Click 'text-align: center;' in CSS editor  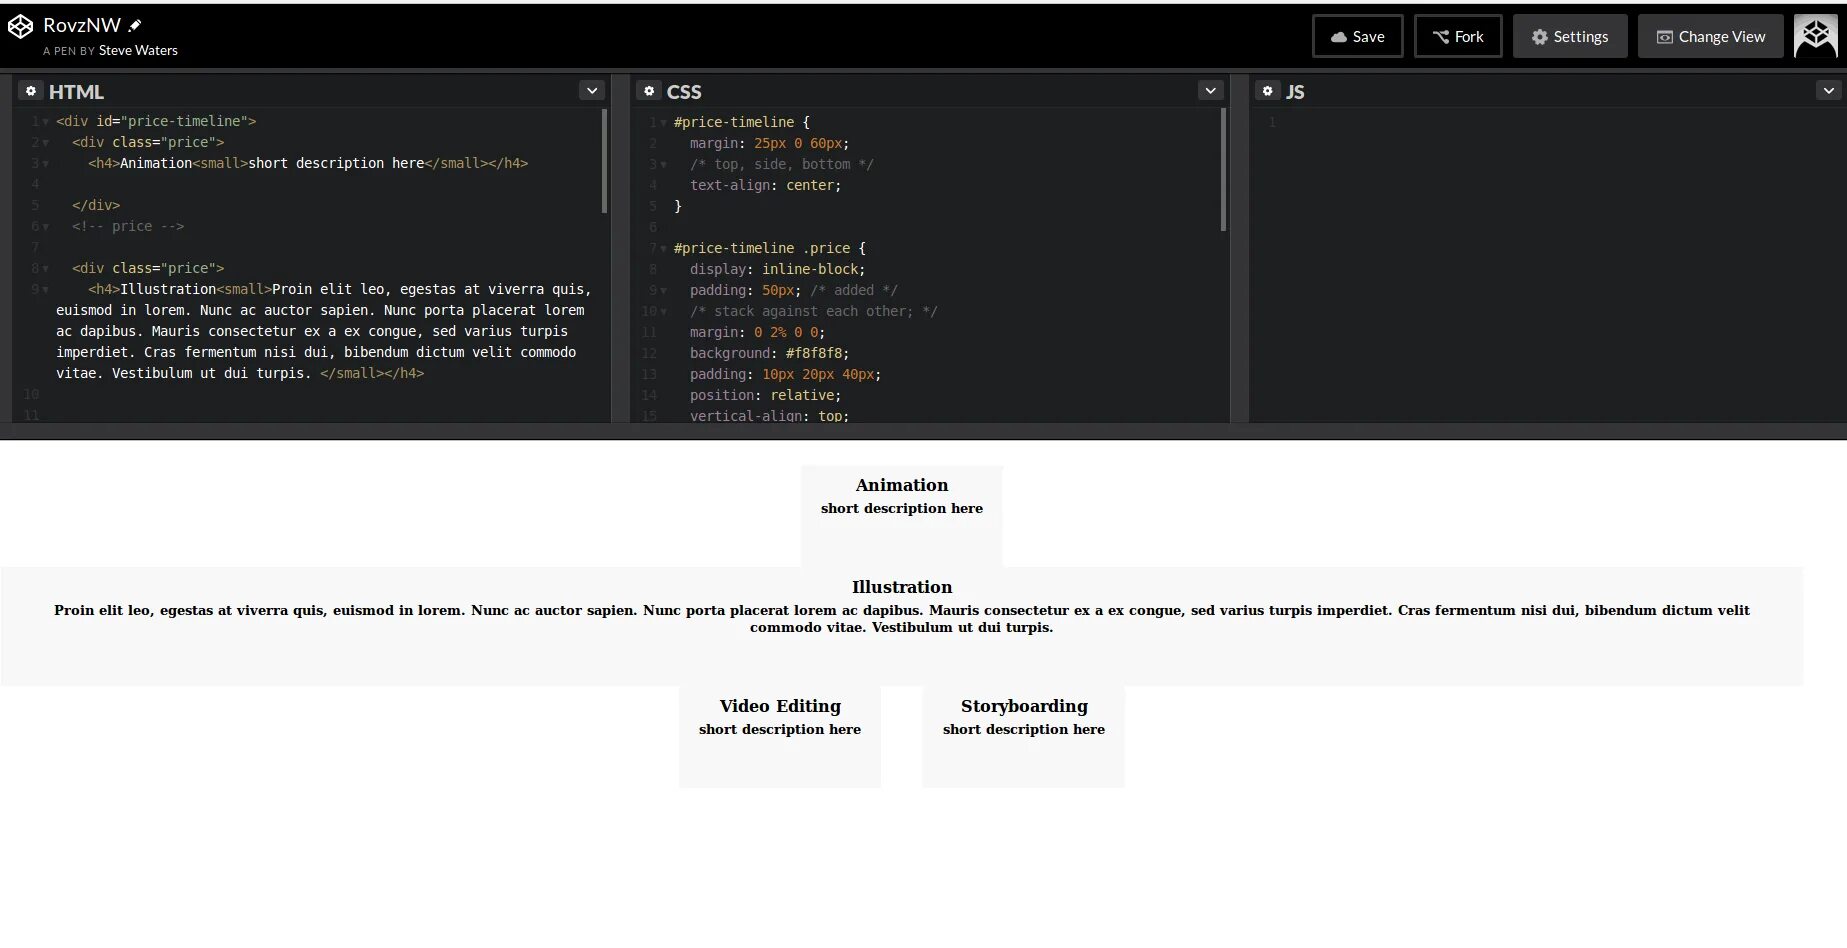click(766, 185)
